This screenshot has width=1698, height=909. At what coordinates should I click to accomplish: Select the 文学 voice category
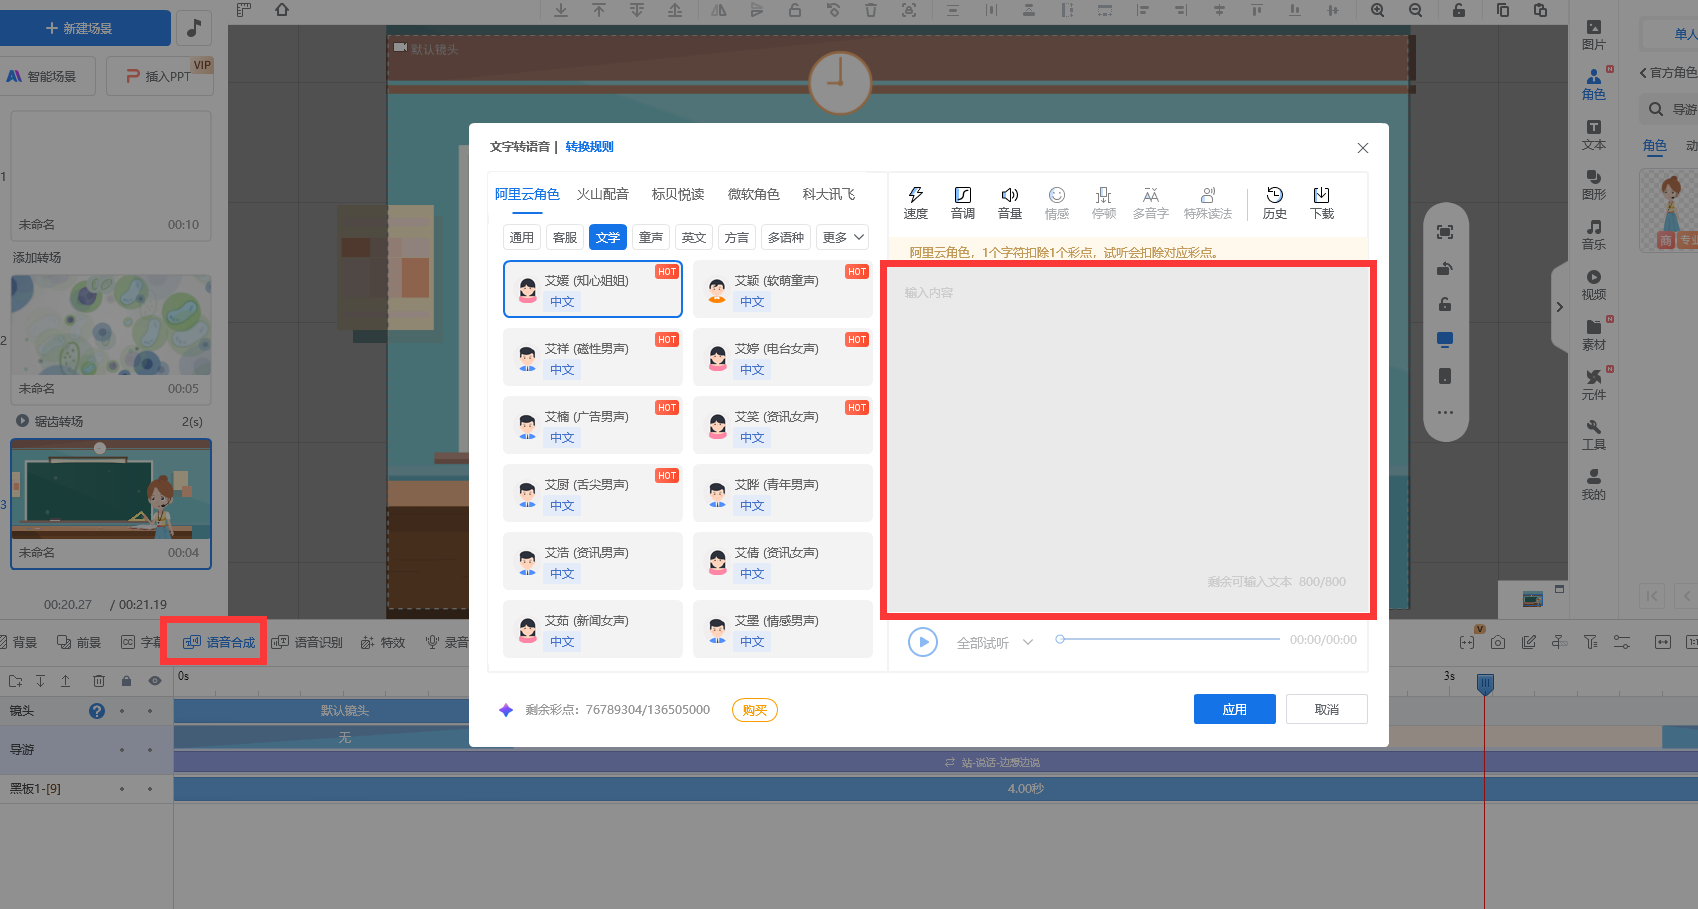point(608,237)
